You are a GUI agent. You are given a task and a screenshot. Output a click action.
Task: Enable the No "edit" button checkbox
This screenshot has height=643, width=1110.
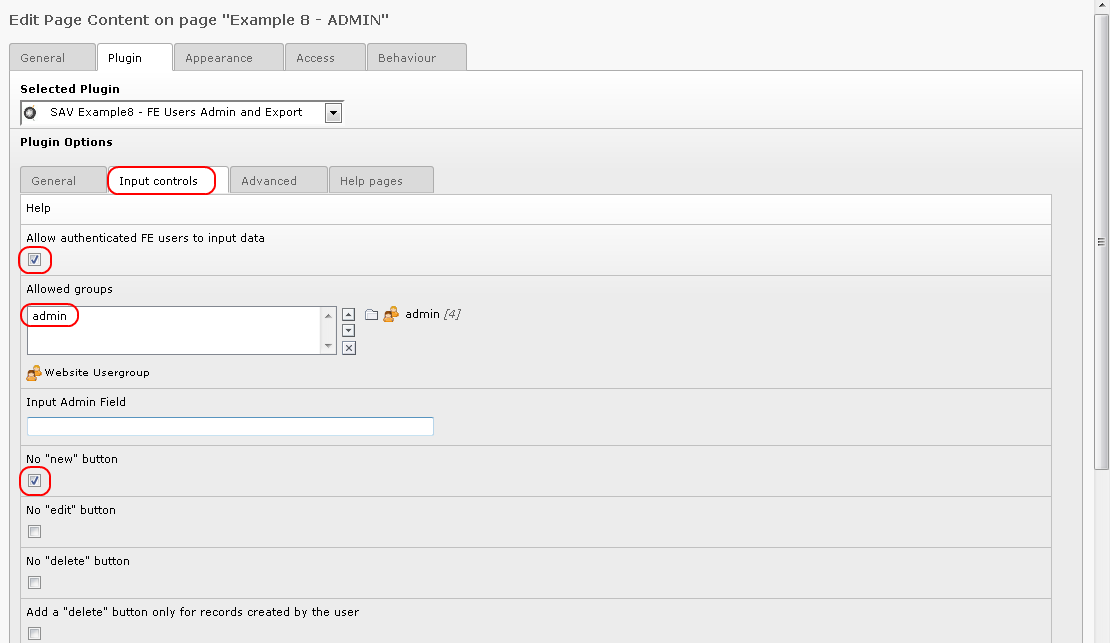pyautogui.click(x=34, y=532)
